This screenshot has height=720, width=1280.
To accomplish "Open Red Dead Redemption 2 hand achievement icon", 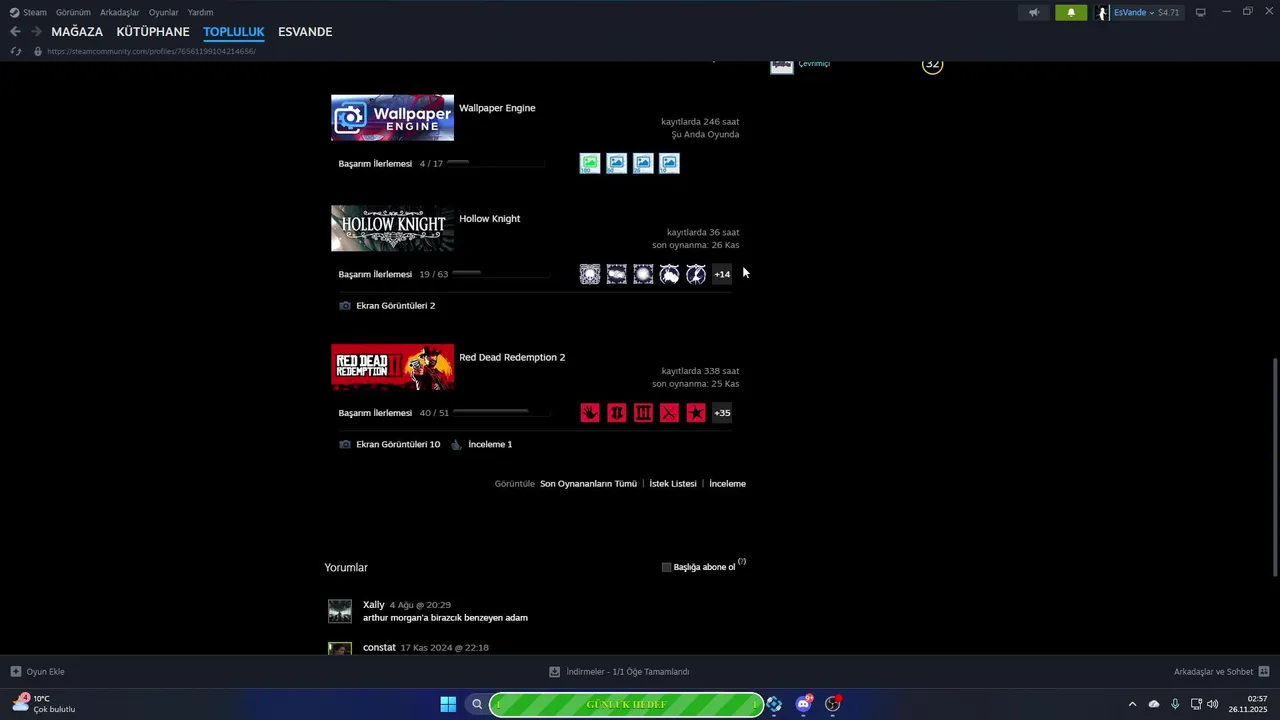I will (x=590, y=413).
